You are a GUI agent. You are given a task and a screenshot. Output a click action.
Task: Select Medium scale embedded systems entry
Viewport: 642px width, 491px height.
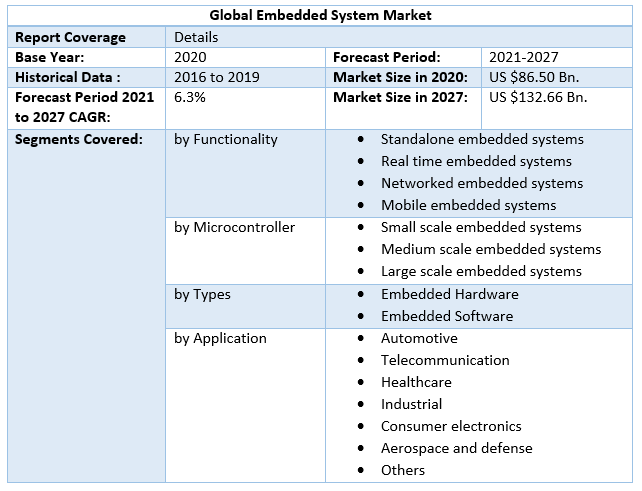point(491,249)
